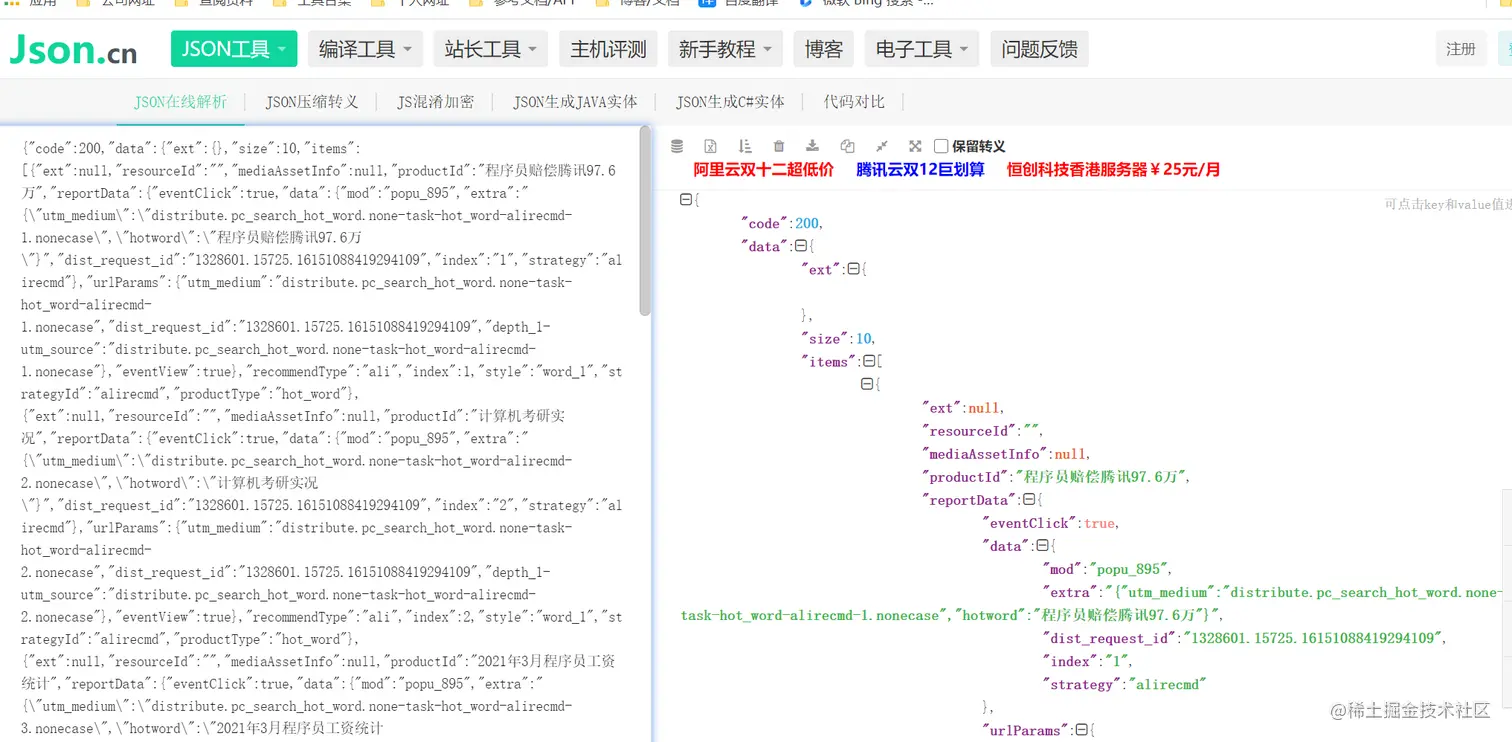Click the value 200 in tree
This screenshot has height=742, width=1512.
click(807, 223)
